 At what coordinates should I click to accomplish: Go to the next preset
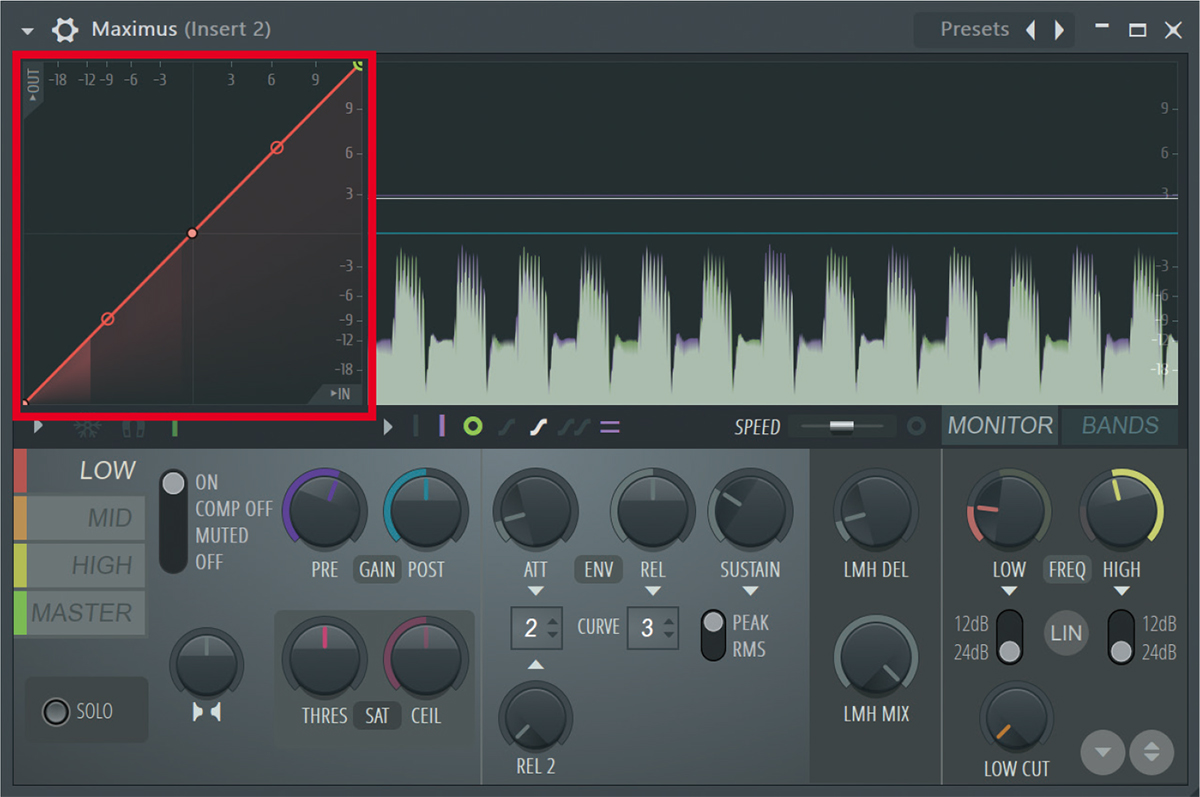1058,30
